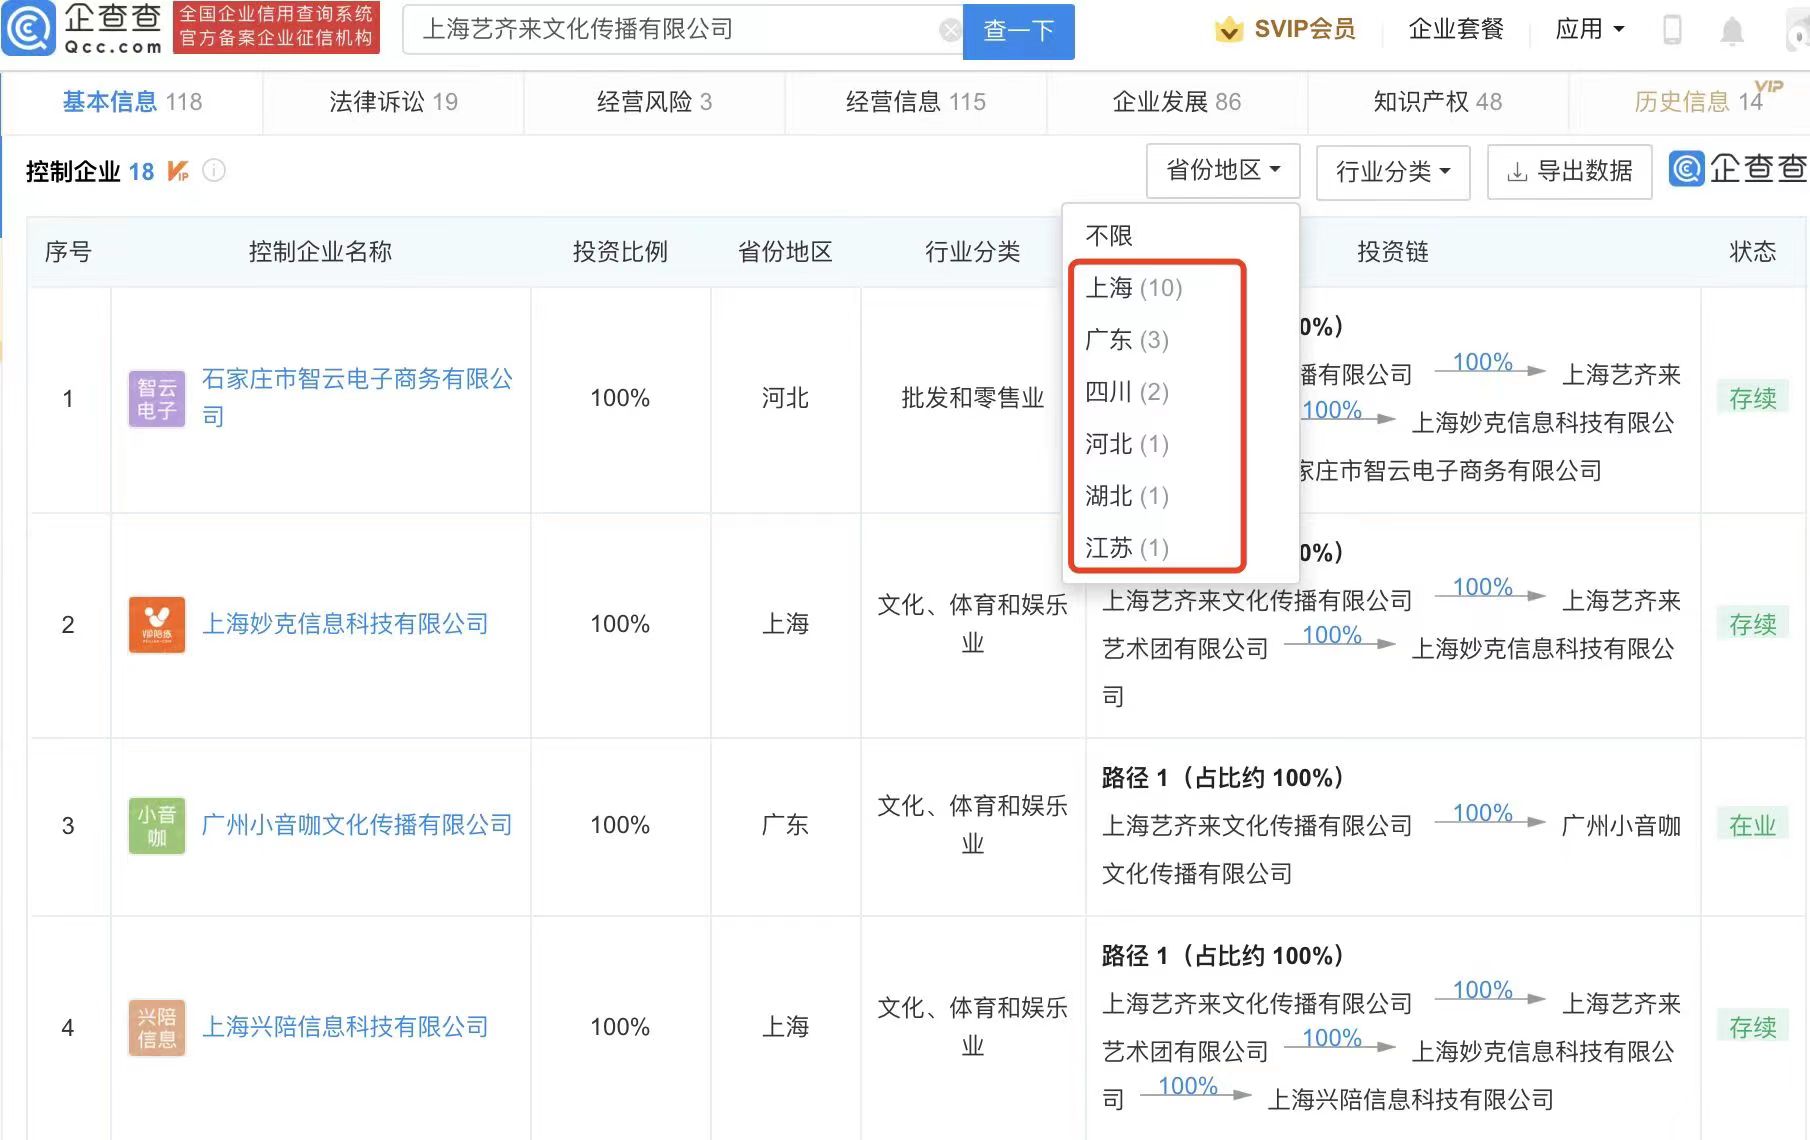Viewport: 1810px width, 1140px height.
Task: Filter by 广东 (3)
Action: 1127,340
